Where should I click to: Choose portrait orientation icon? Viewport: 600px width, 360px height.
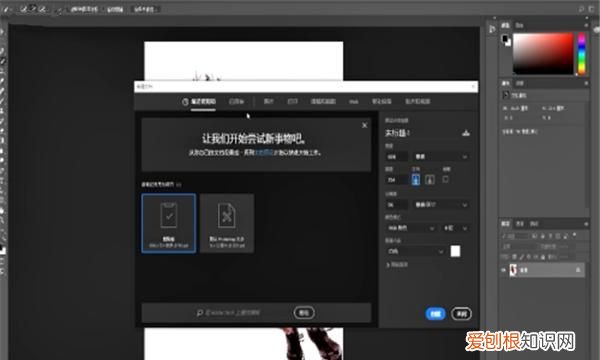click(x=416, y=179)
